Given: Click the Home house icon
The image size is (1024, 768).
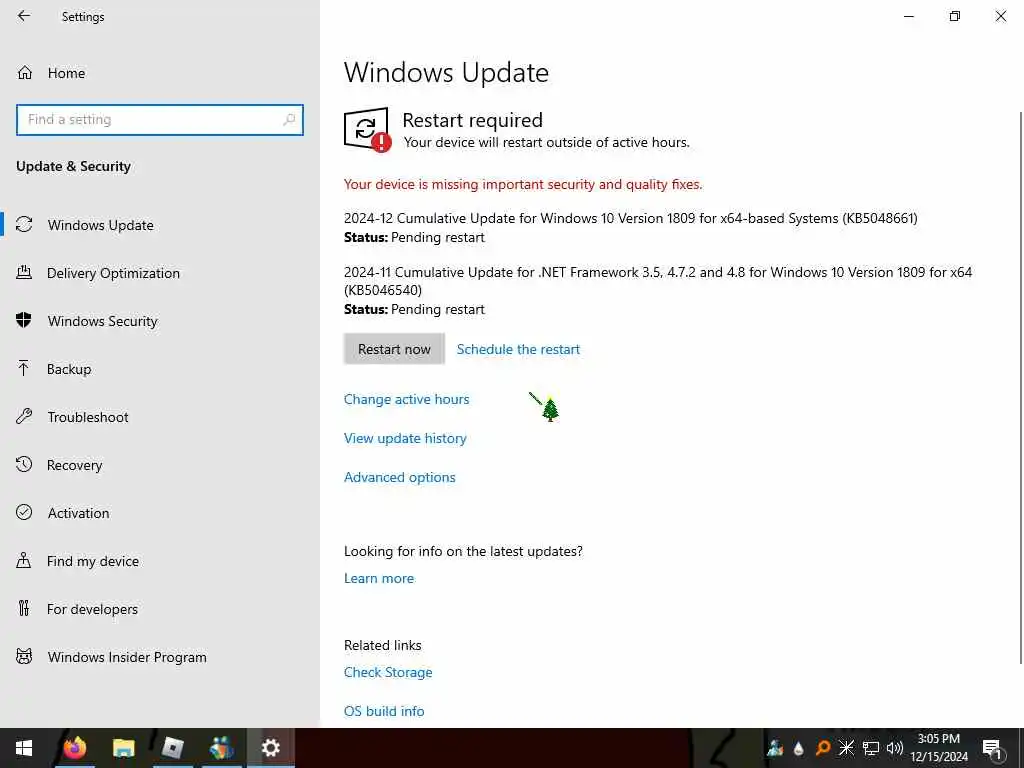Looking at the screenshot, I should [25, 72].
